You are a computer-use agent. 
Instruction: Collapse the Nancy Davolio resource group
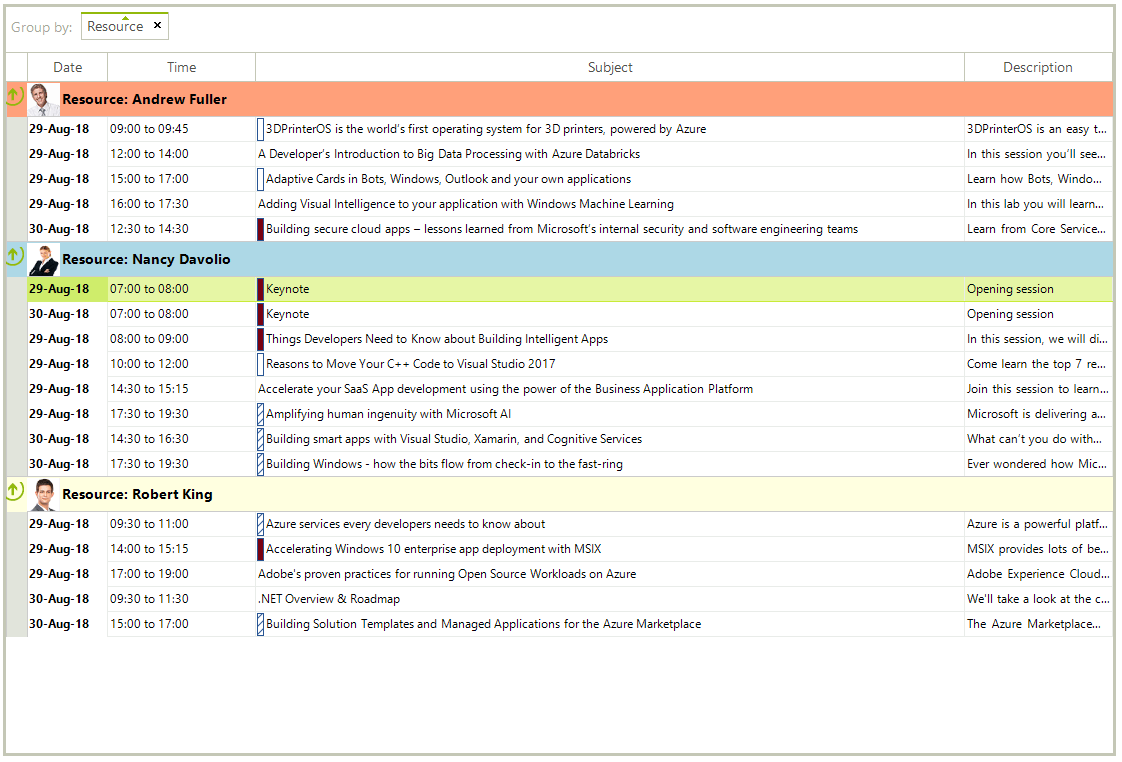click(14, 256)
